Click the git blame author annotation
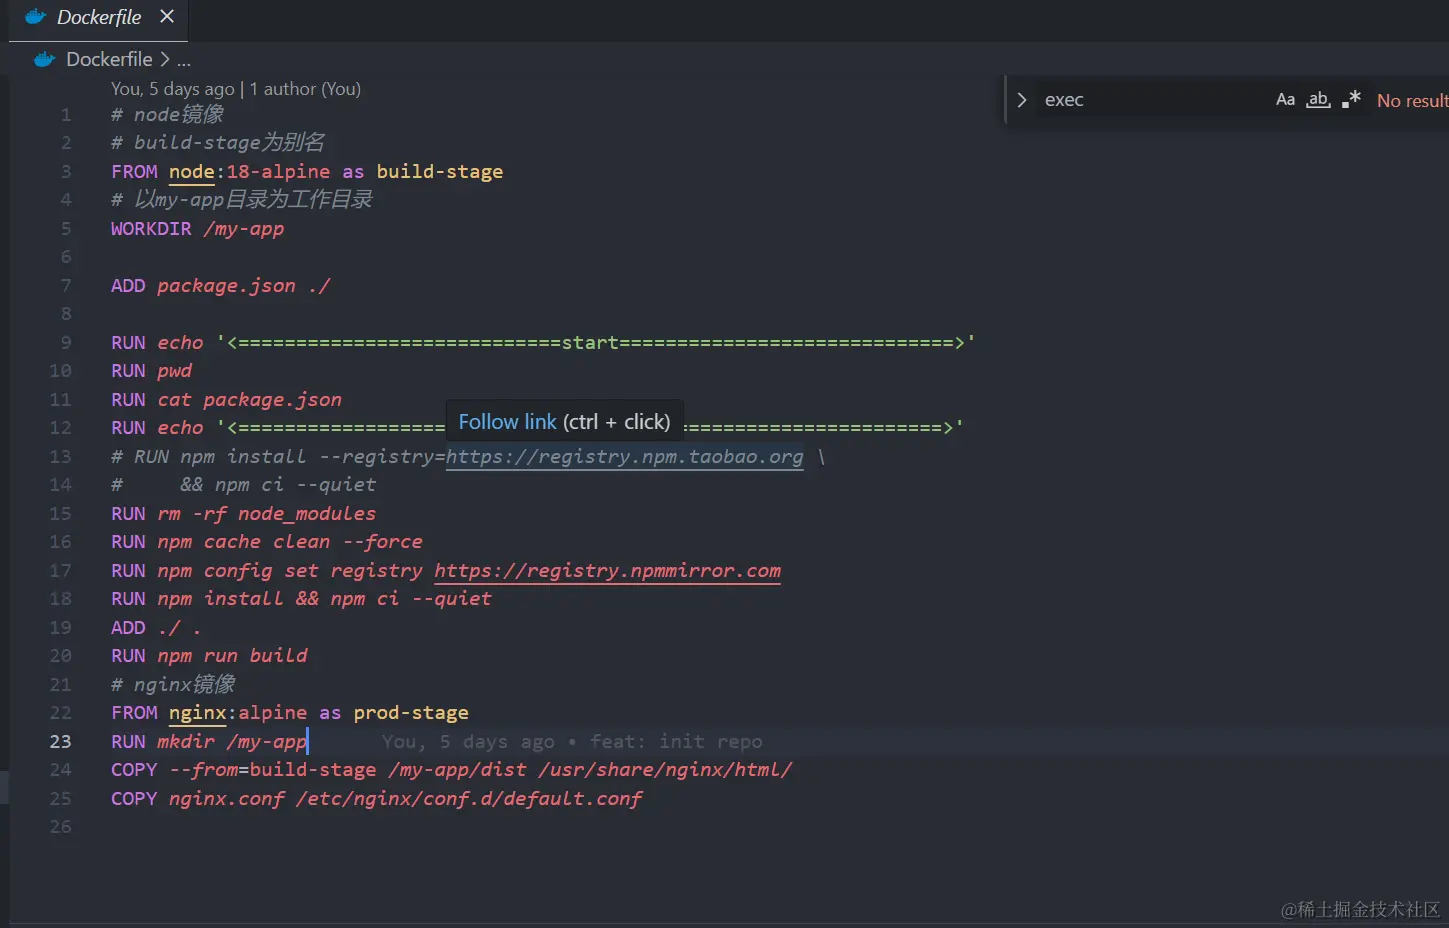The image size is (1449, 928). click(236, 89)
